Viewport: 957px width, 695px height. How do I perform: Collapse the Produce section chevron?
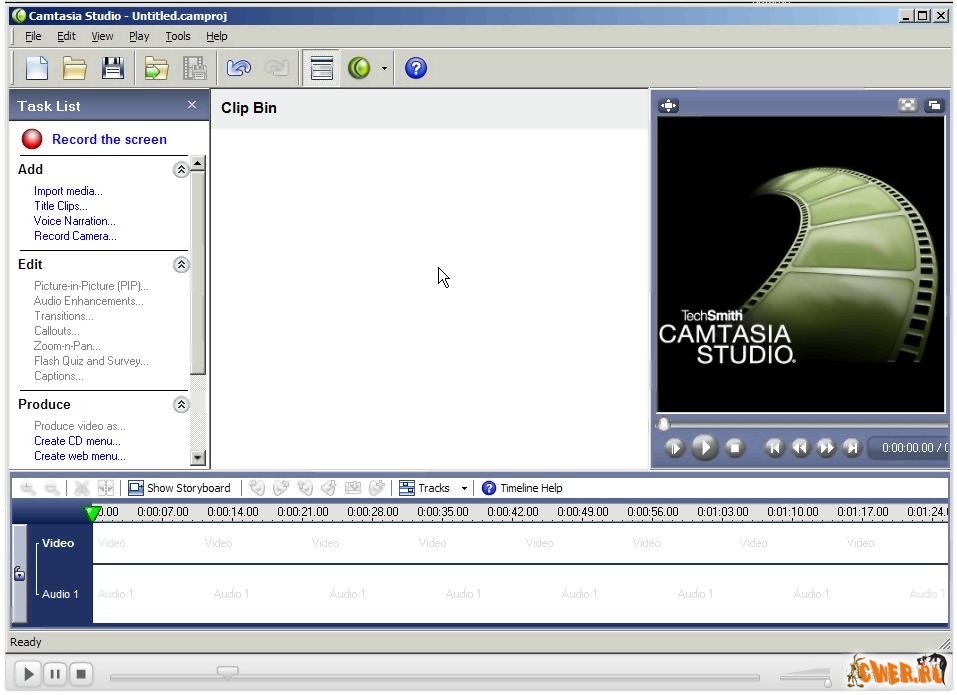tap(181, 405)
